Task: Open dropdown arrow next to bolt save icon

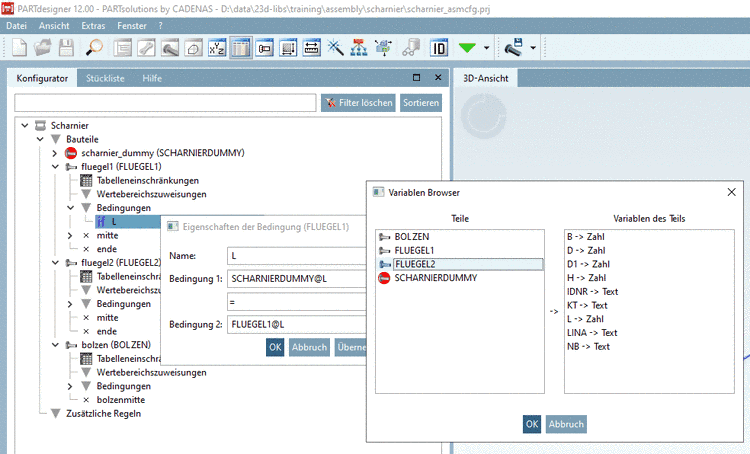Action: point(533,48)
